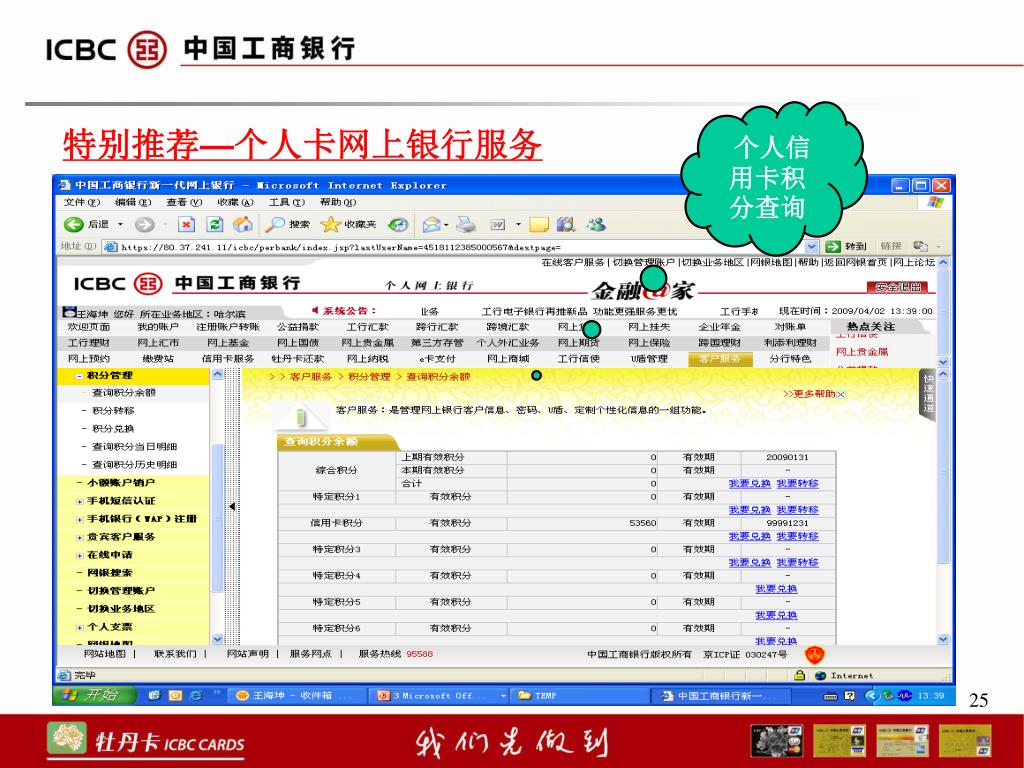Open the IE History clock icon
This screenshot has height=768, width=1024.
398,225
